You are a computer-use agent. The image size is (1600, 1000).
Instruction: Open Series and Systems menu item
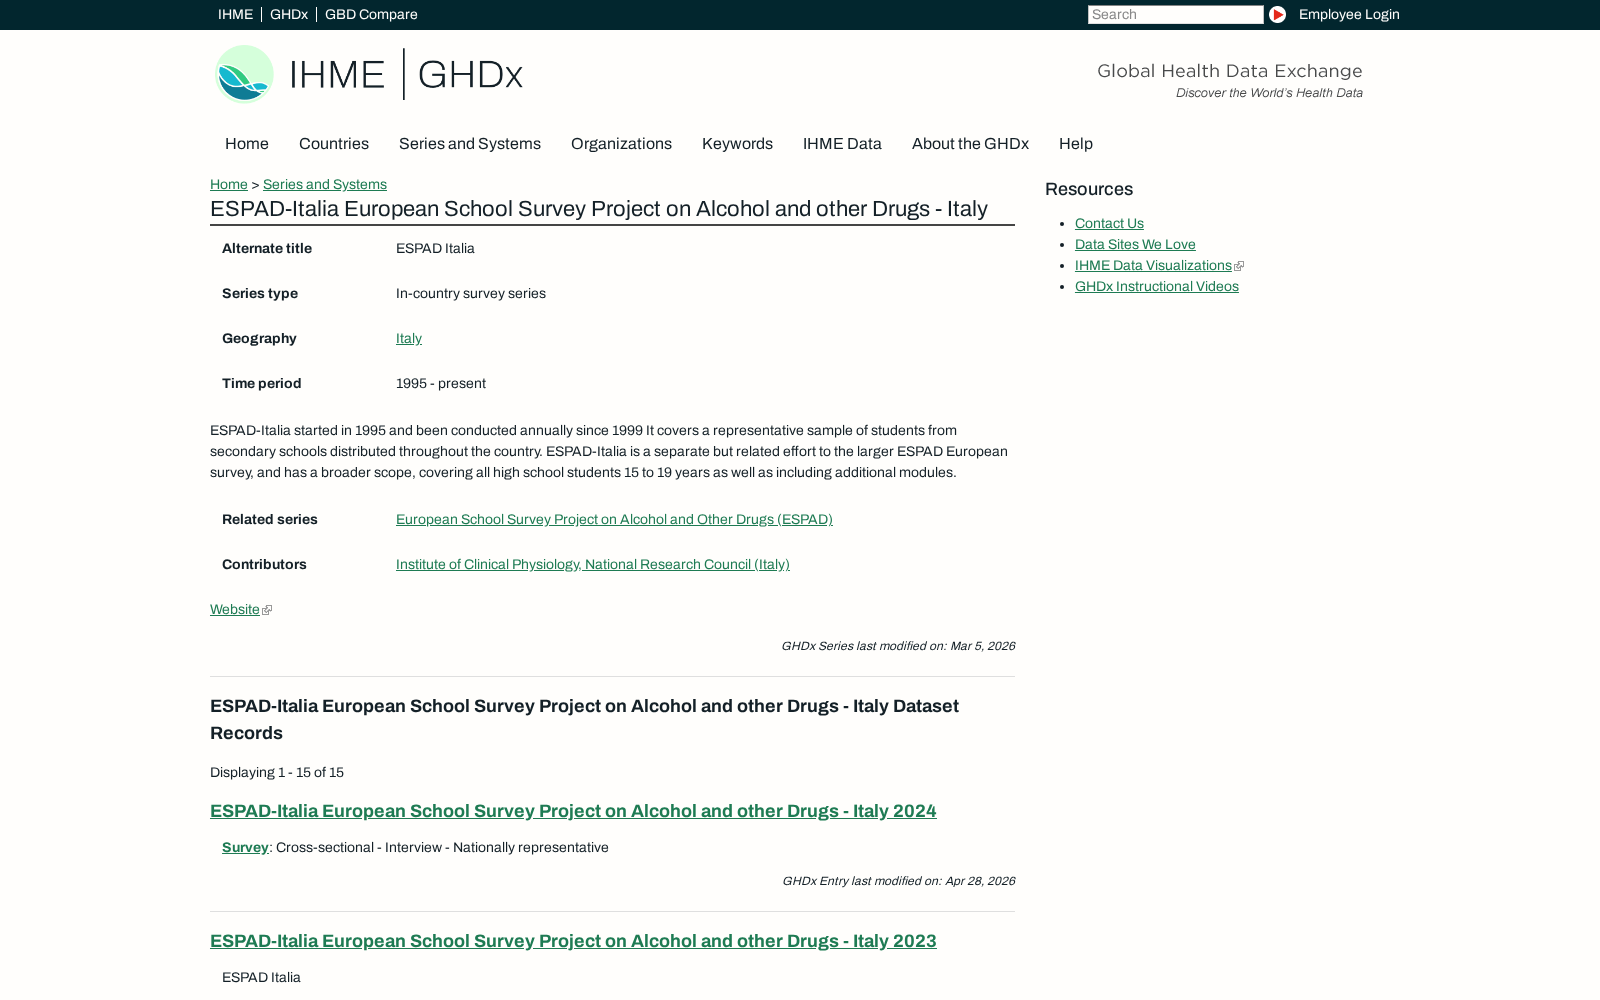[470, 144]
